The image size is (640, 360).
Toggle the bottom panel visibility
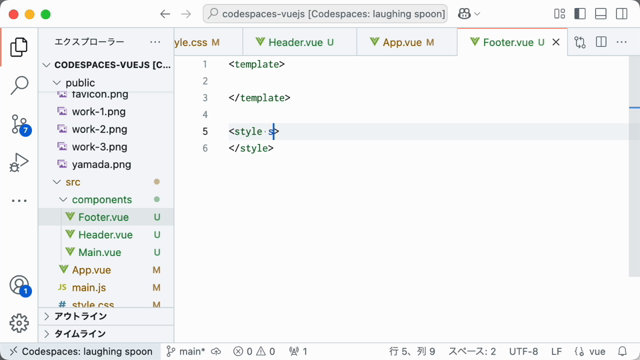tap(600, 14)
